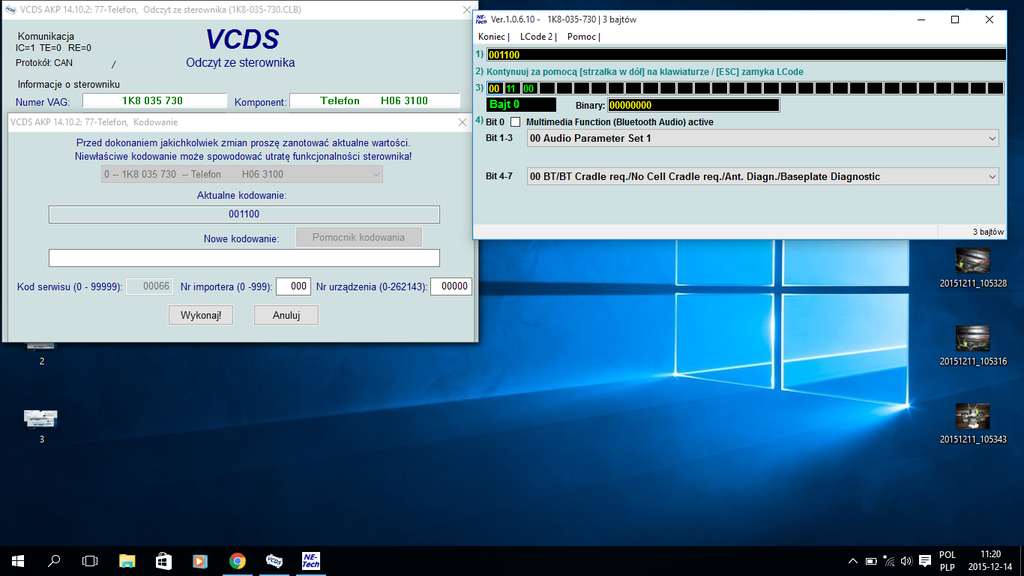Open File Explorer from the taskbar

click(127, 561)
